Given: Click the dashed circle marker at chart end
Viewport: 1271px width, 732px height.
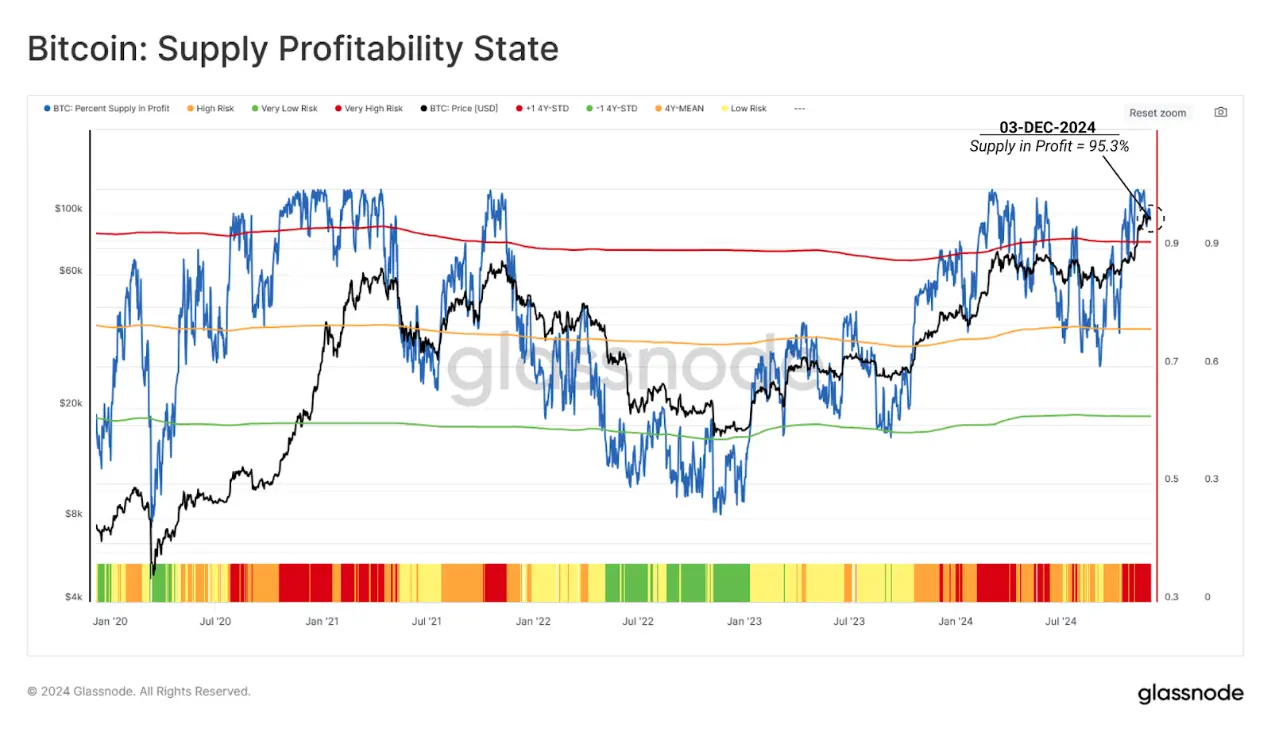Looking at the screenshot, I should coord(1154,218).
